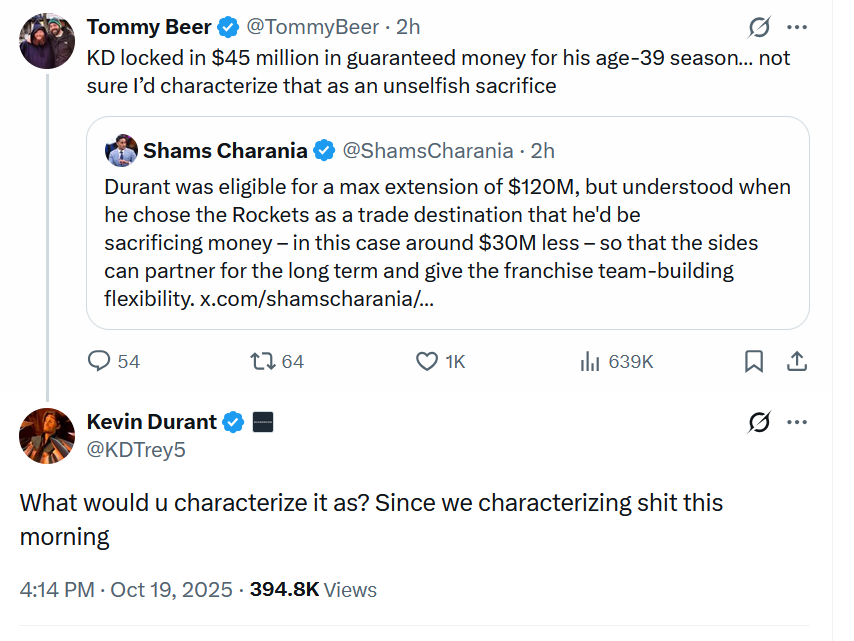Click Shams Charania's small avatar
This screenshot has width=854, height=641.
tap(121, 151)
